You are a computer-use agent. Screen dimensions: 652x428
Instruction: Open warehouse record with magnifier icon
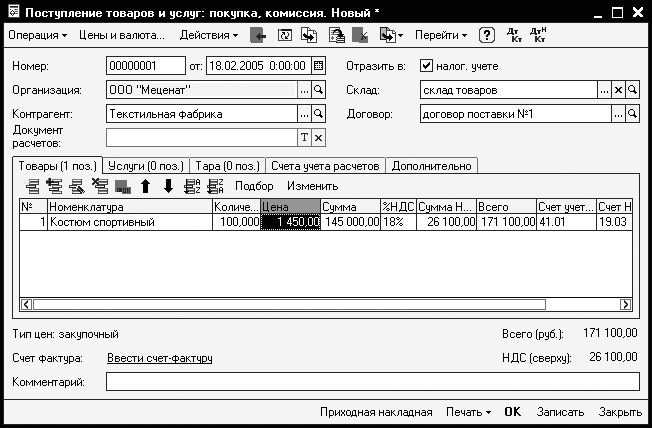click(632, 90)
